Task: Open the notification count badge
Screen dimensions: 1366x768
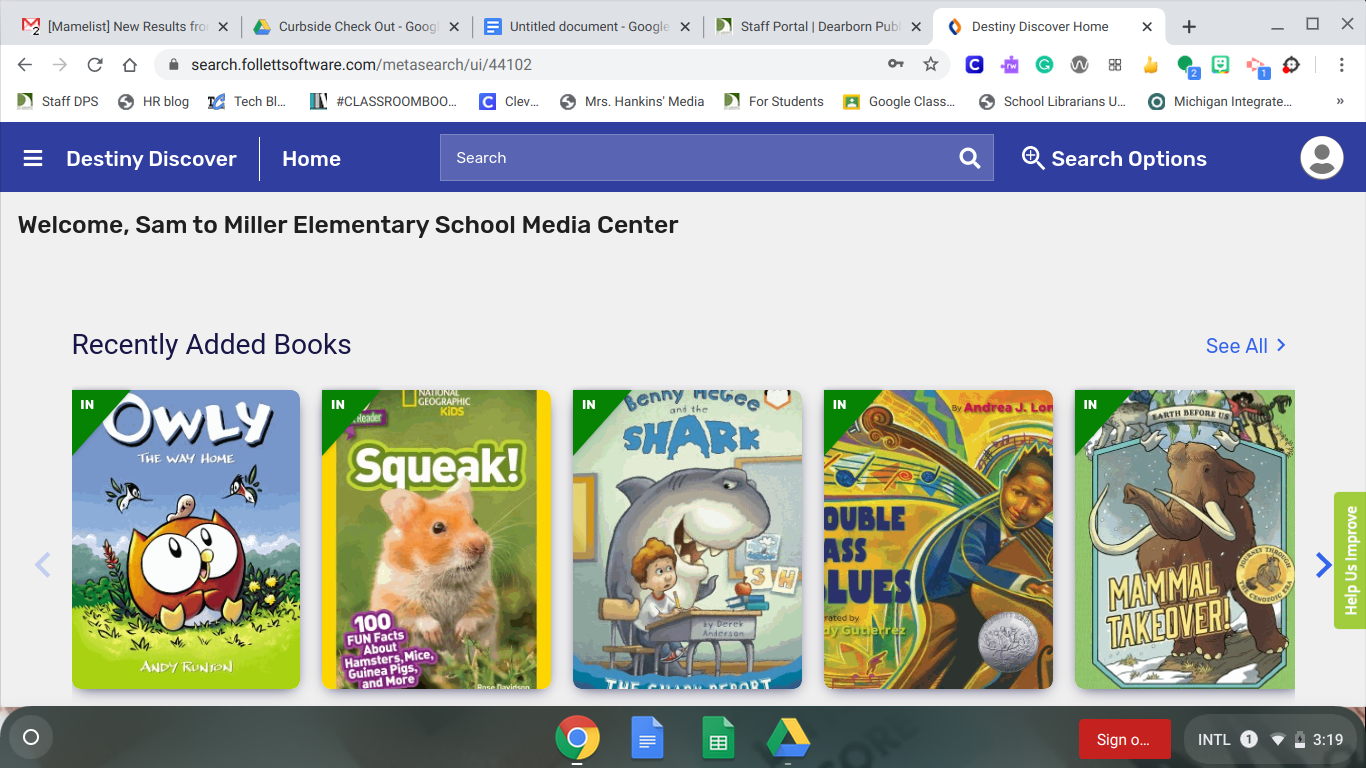Action: click(x=1249, y=740)
